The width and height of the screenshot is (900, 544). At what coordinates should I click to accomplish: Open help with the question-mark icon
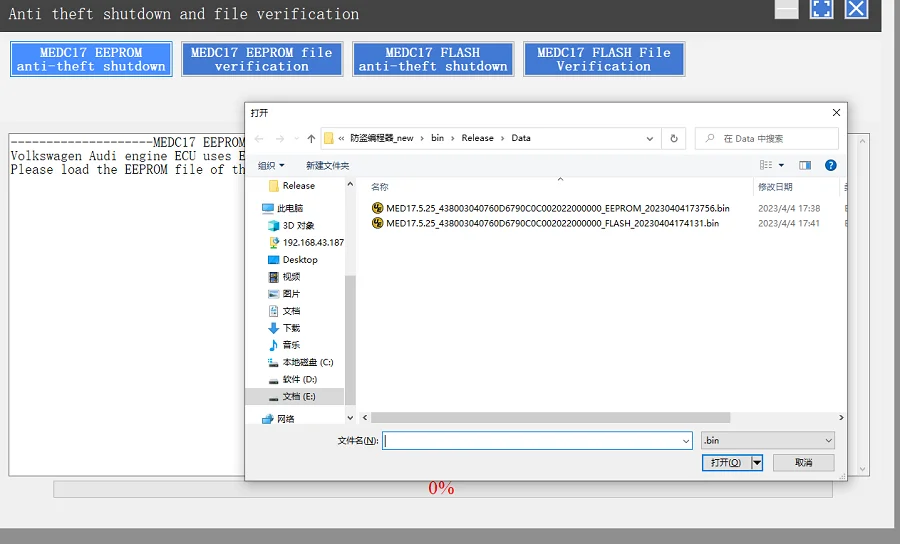click(831, 165)
